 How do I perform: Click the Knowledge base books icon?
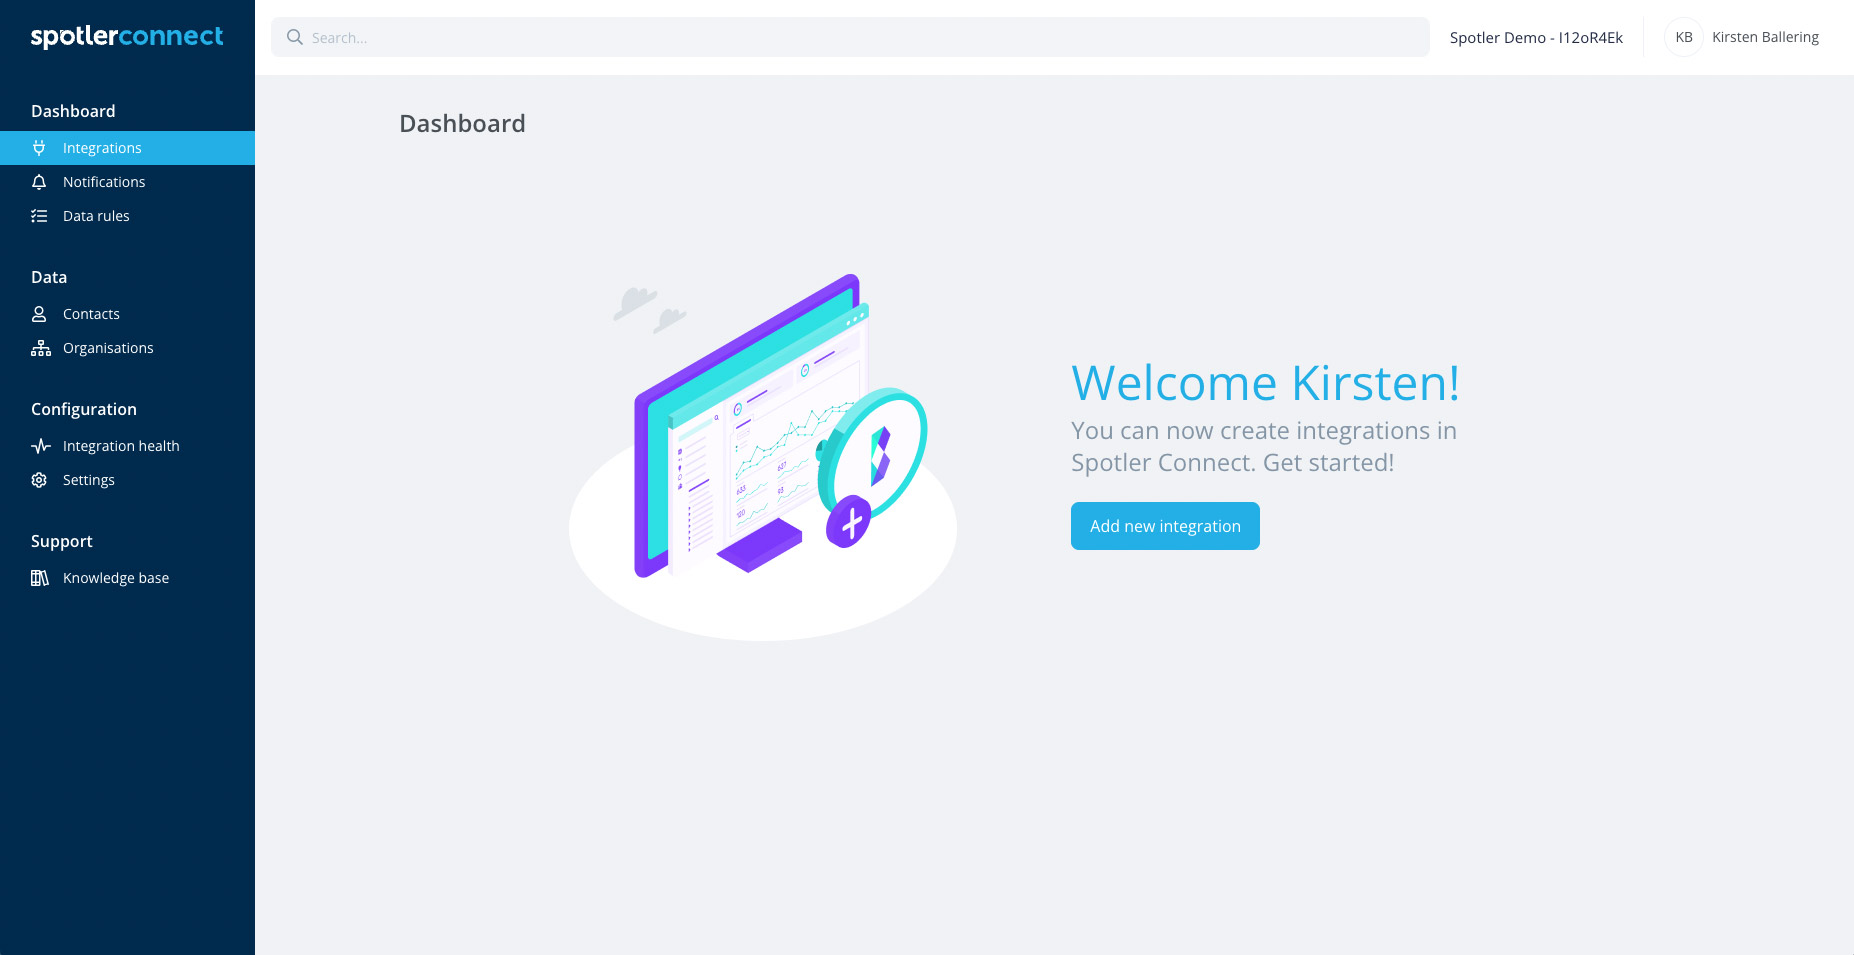pyautogui.click(x=40, y=578)
